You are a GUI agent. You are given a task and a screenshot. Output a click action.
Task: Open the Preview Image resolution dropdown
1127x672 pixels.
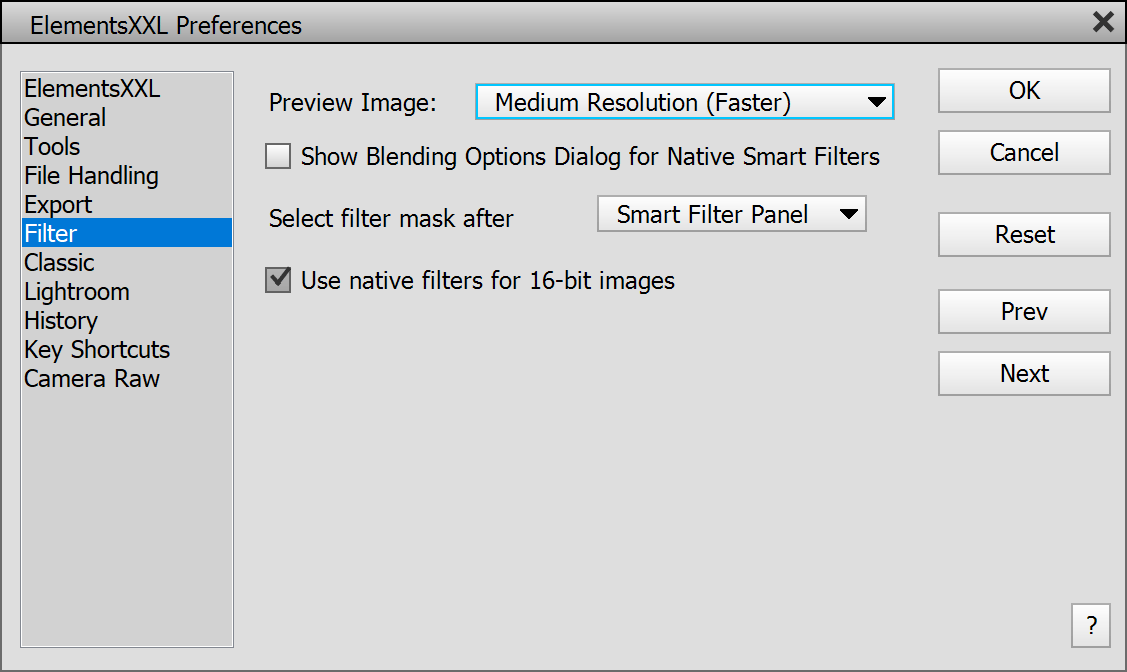(x=684, y=102)
